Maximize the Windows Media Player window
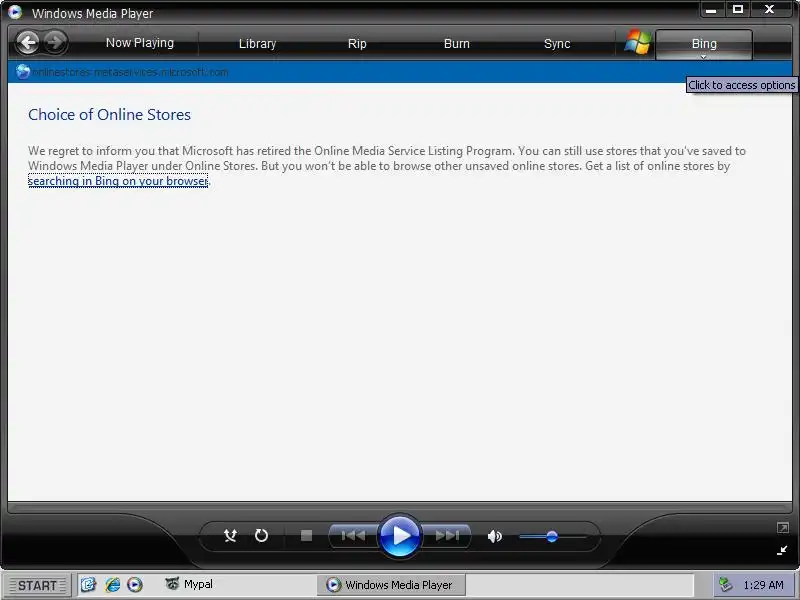The height and width of the screenshot is (600, 800). coord(738,9)
